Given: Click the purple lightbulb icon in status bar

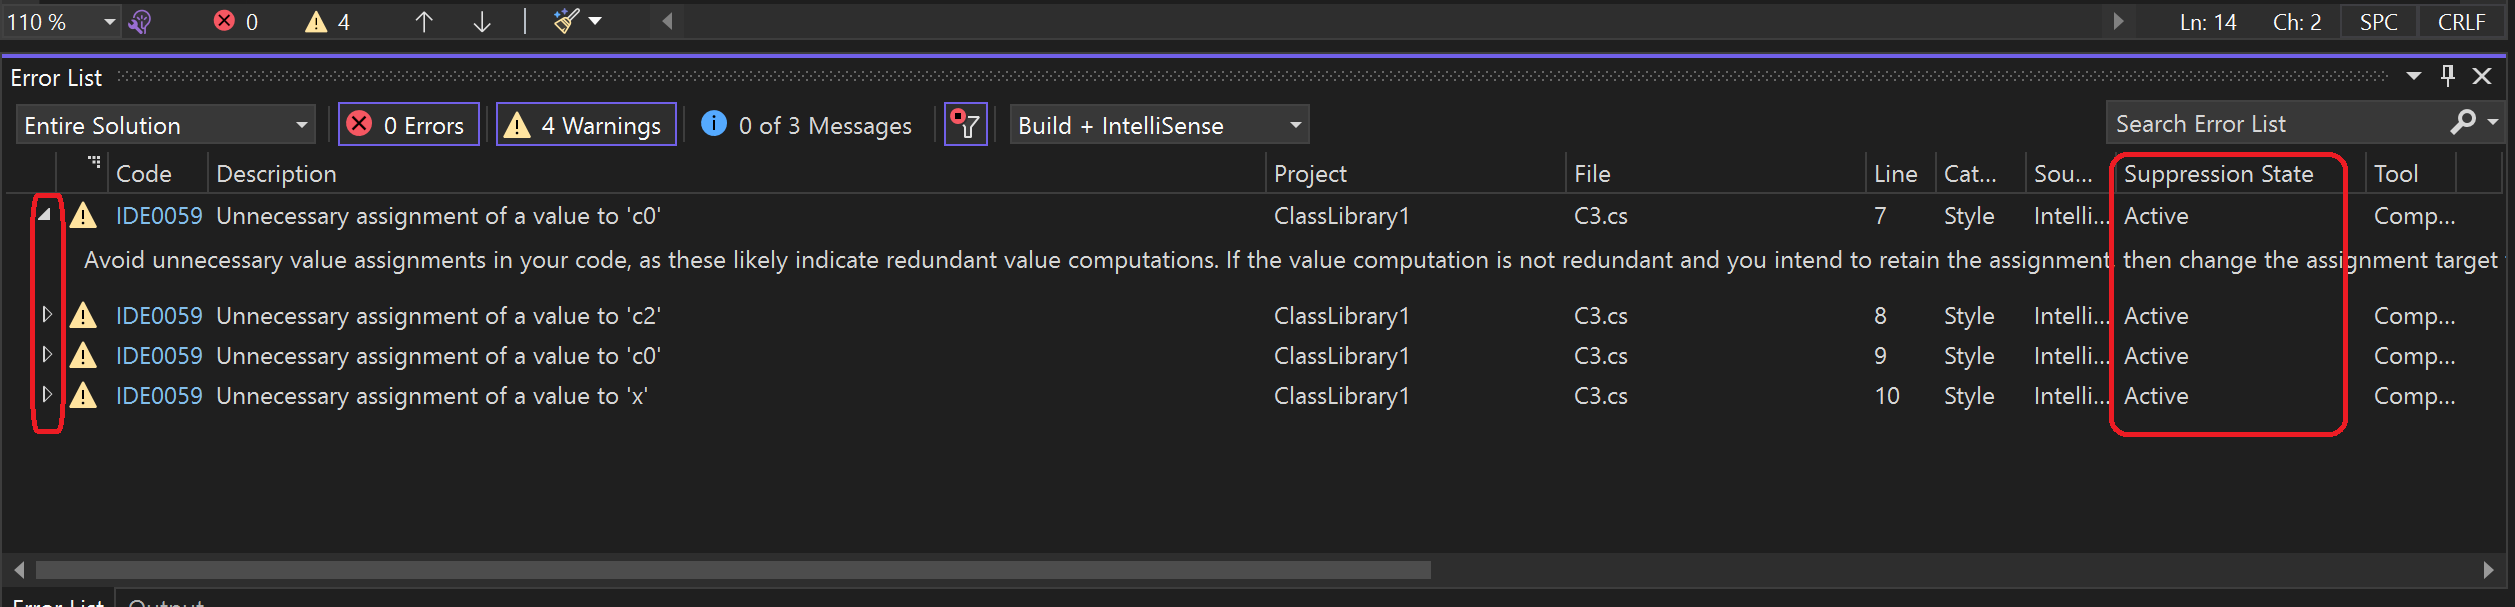Looking at the screenshot, I should (139, 20).
